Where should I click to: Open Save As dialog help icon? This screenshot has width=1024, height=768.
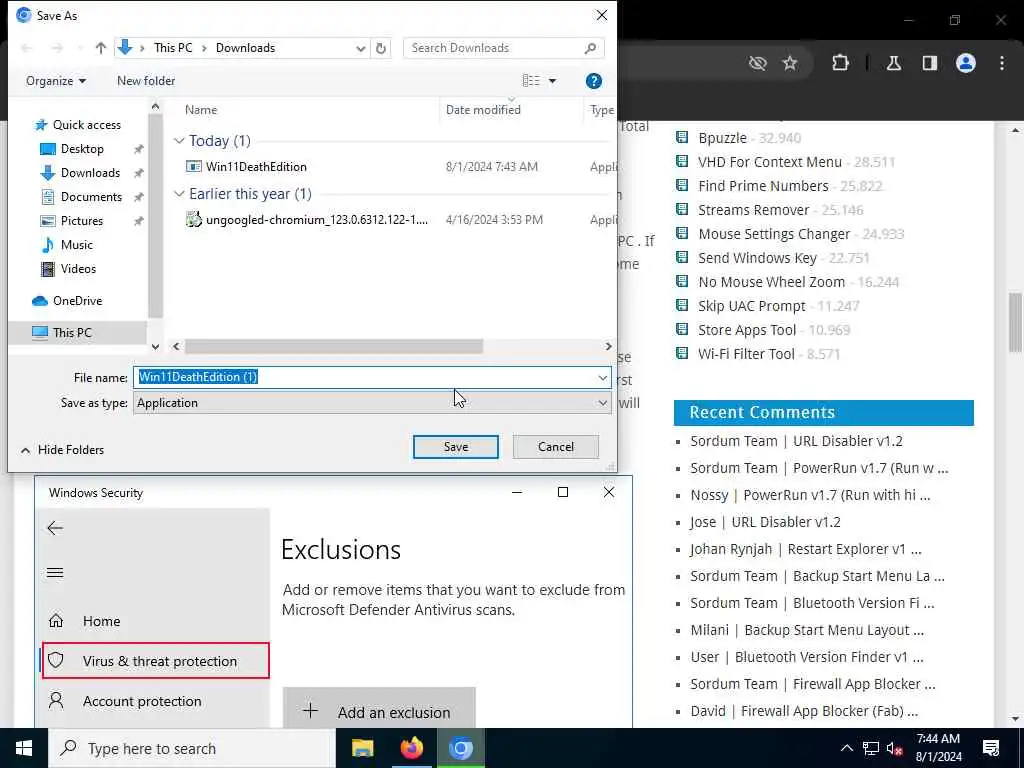(x=594, y=81)
